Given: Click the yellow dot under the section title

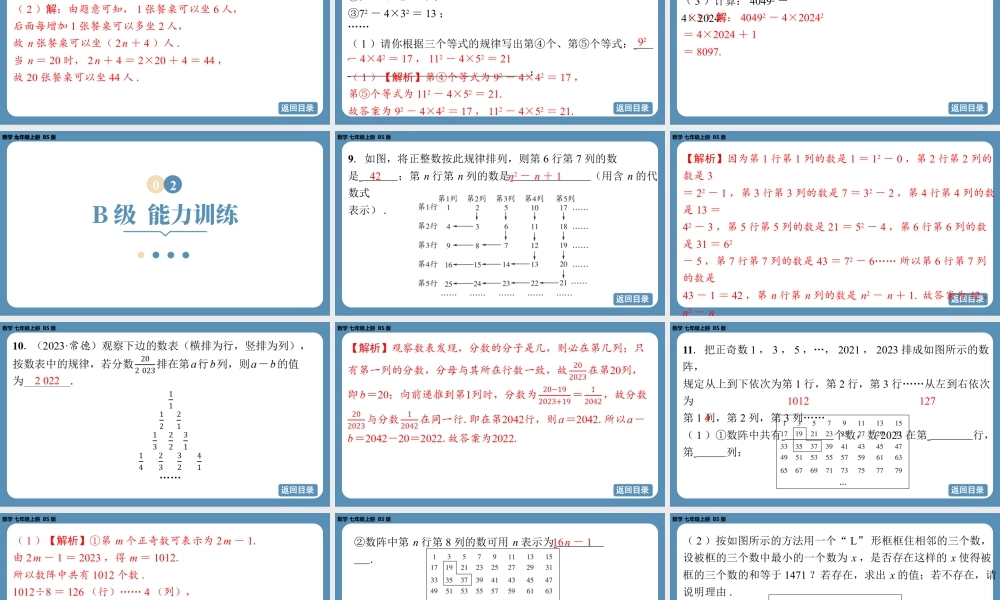Looking at the screenshot, I should [140, 254].
